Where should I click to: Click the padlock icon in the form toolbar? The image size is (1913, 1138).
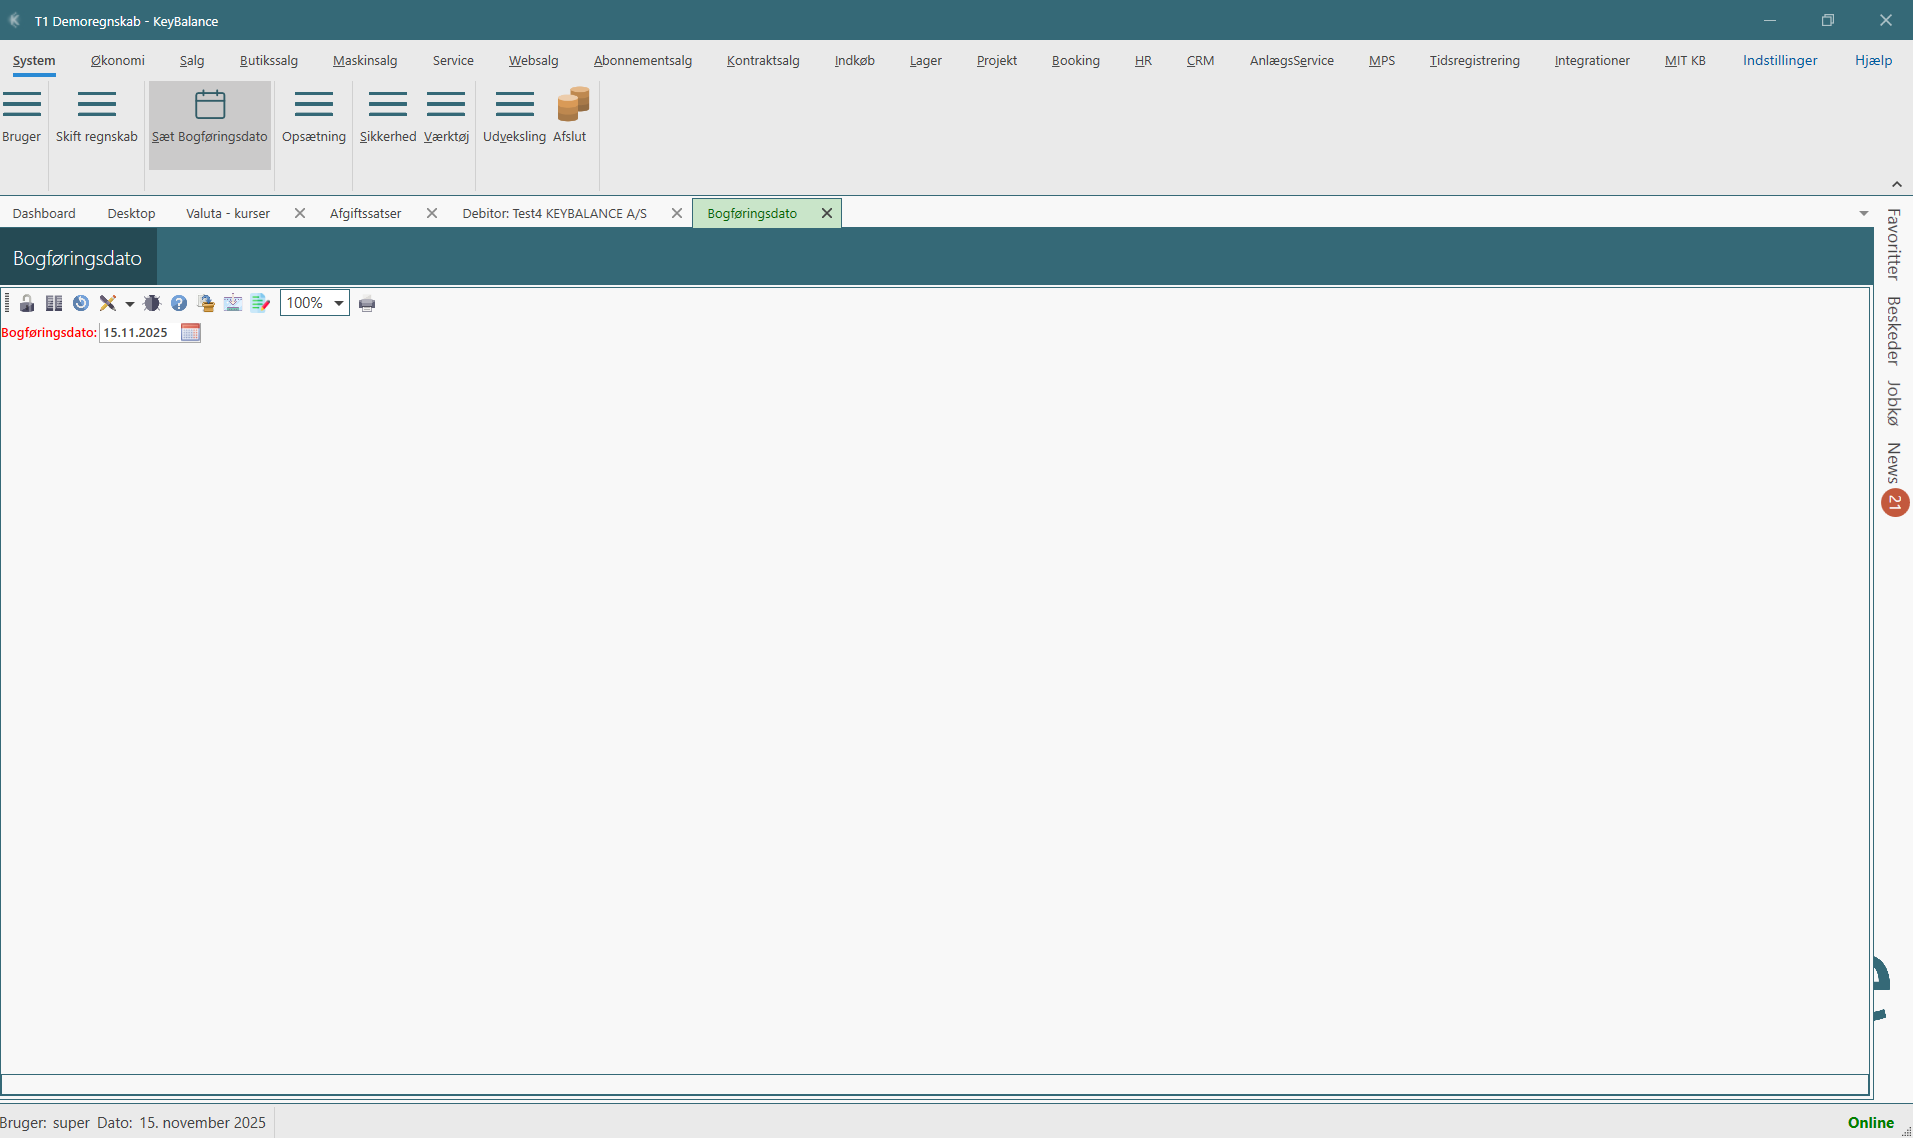pos(27,303)
